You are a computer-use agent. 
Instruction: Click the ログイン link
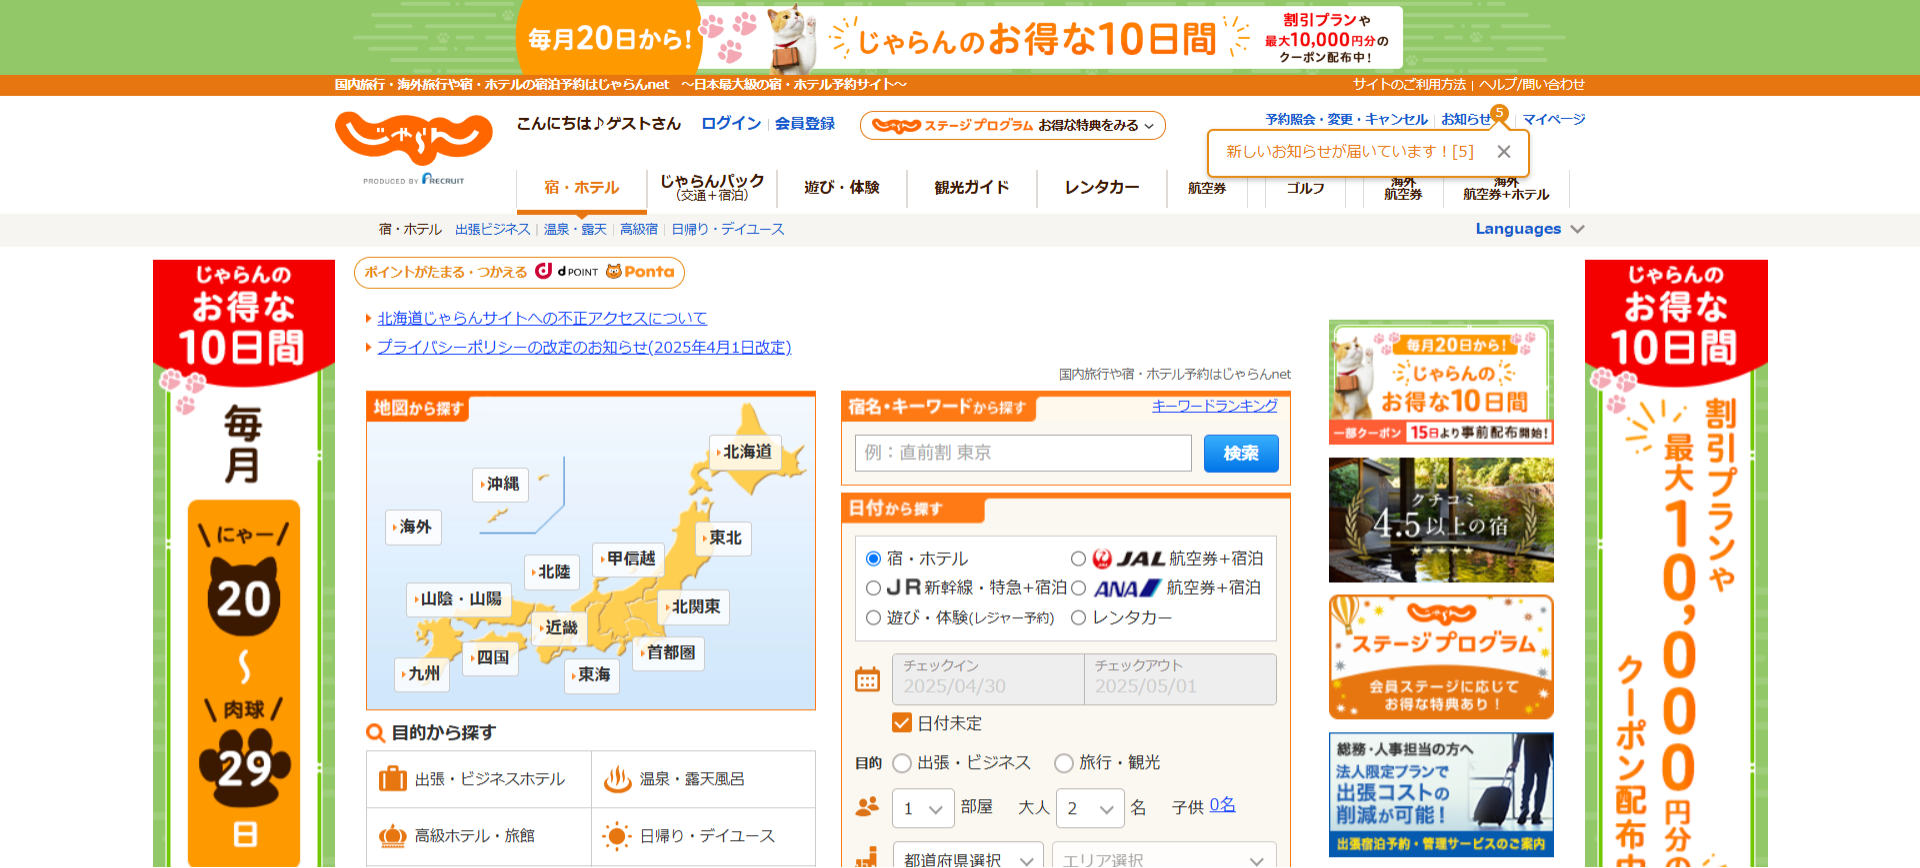click(x=731, y=123)
